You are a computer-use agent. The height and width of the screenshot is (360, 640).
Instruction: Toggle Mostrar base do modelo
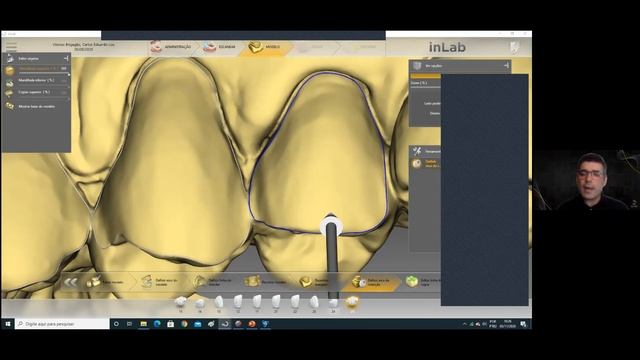[30, 107]
